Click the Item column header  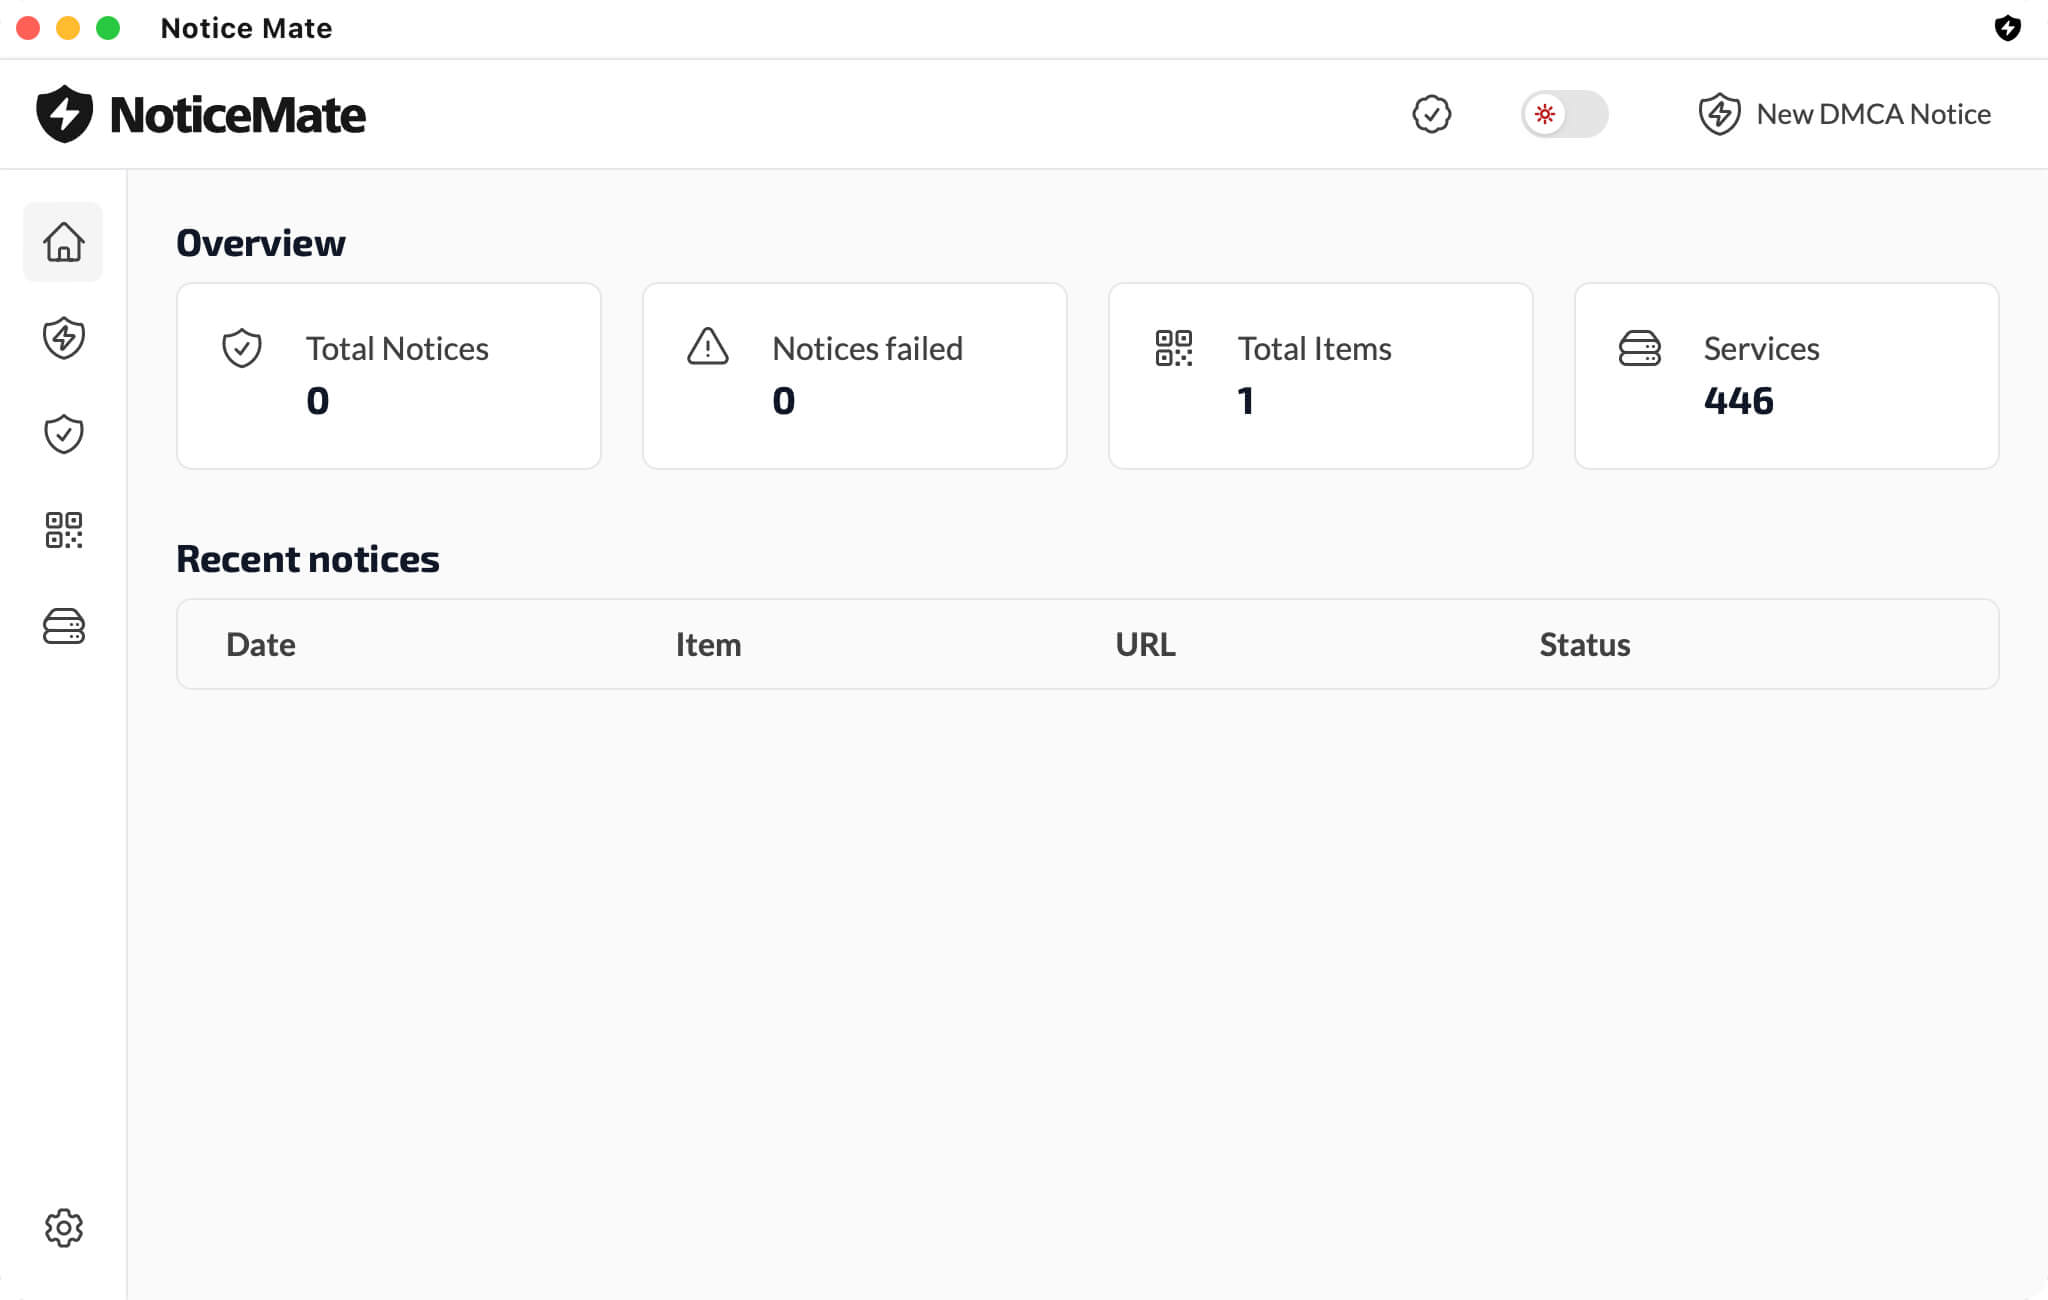click(708, 645)
